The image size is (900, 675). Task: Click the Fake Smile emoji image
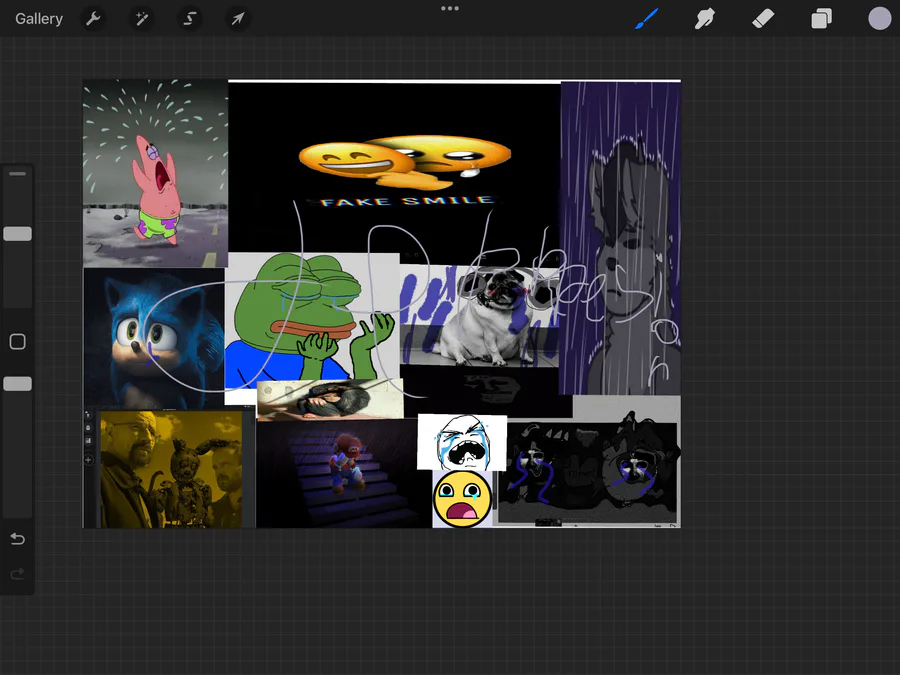coord(394,168)
